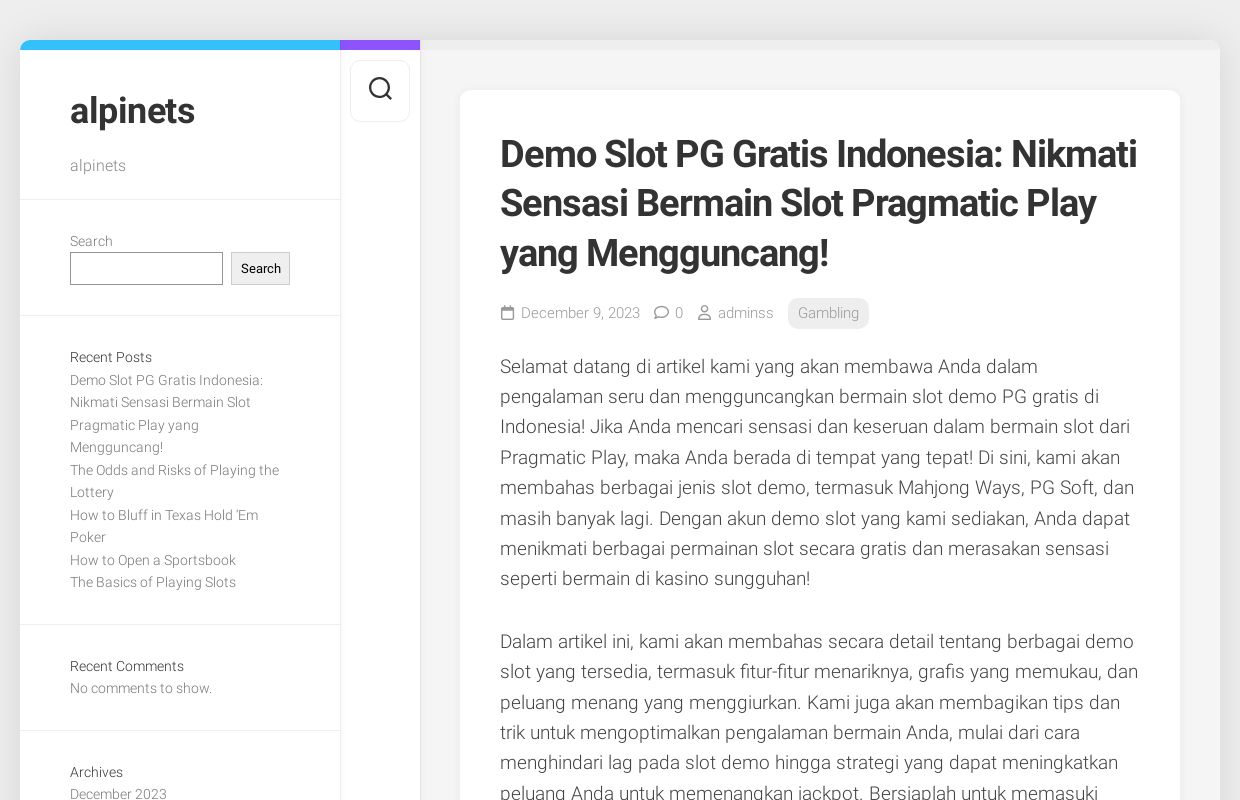Viewport: 1240px width, 800px height.
Task: Click the 'Recent Posts' sidebar heading
Action: 111,357
